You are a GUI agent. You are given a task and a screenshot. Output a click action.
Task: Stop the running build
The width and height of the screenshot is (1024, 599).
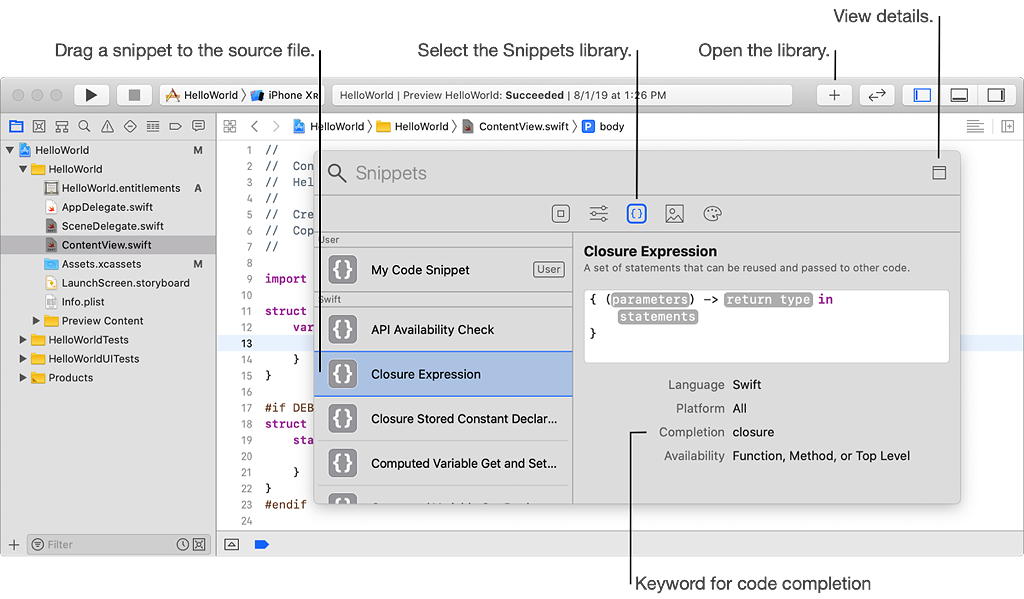[x=134, y=95]
